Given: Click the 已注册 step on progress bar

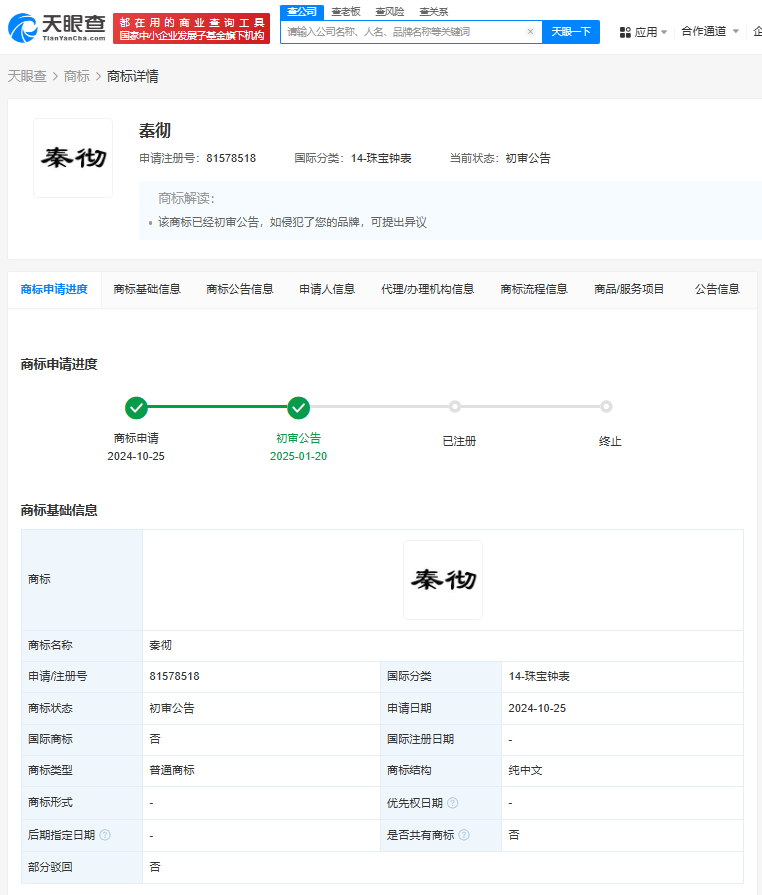Looking at the screenshot, I should 455,407.
